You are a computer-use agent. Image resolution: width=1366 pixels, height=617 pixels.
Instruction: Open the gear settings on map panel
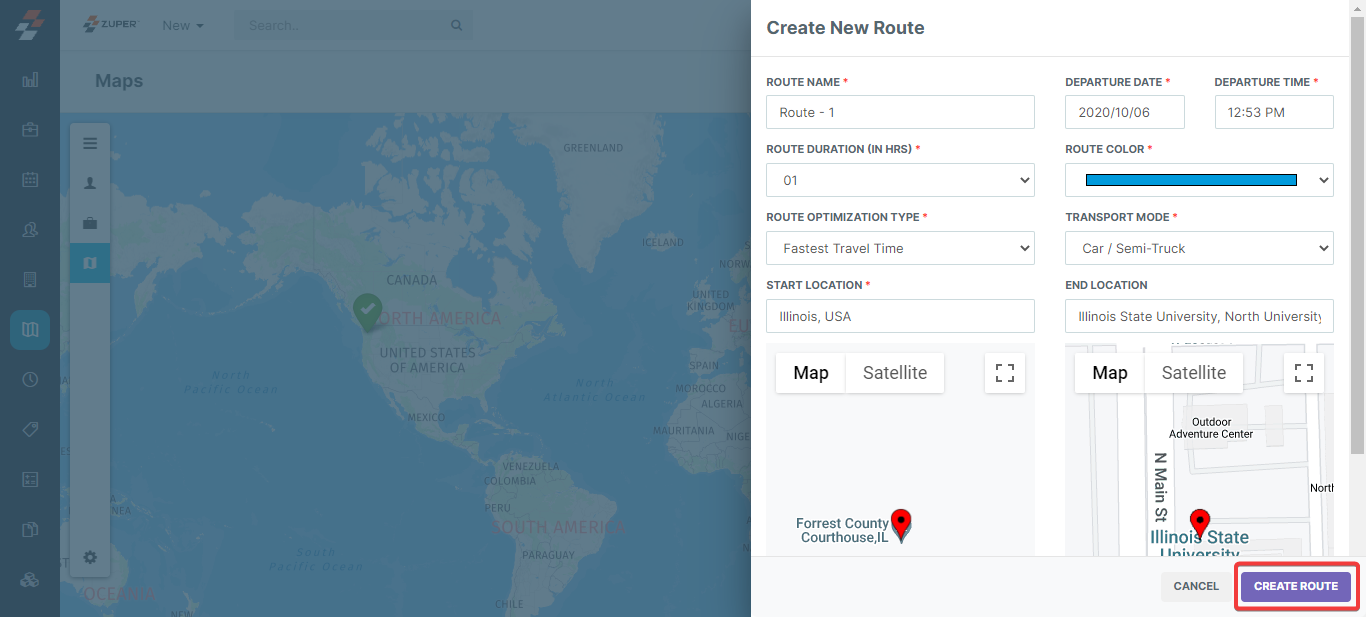click(90, 557)
